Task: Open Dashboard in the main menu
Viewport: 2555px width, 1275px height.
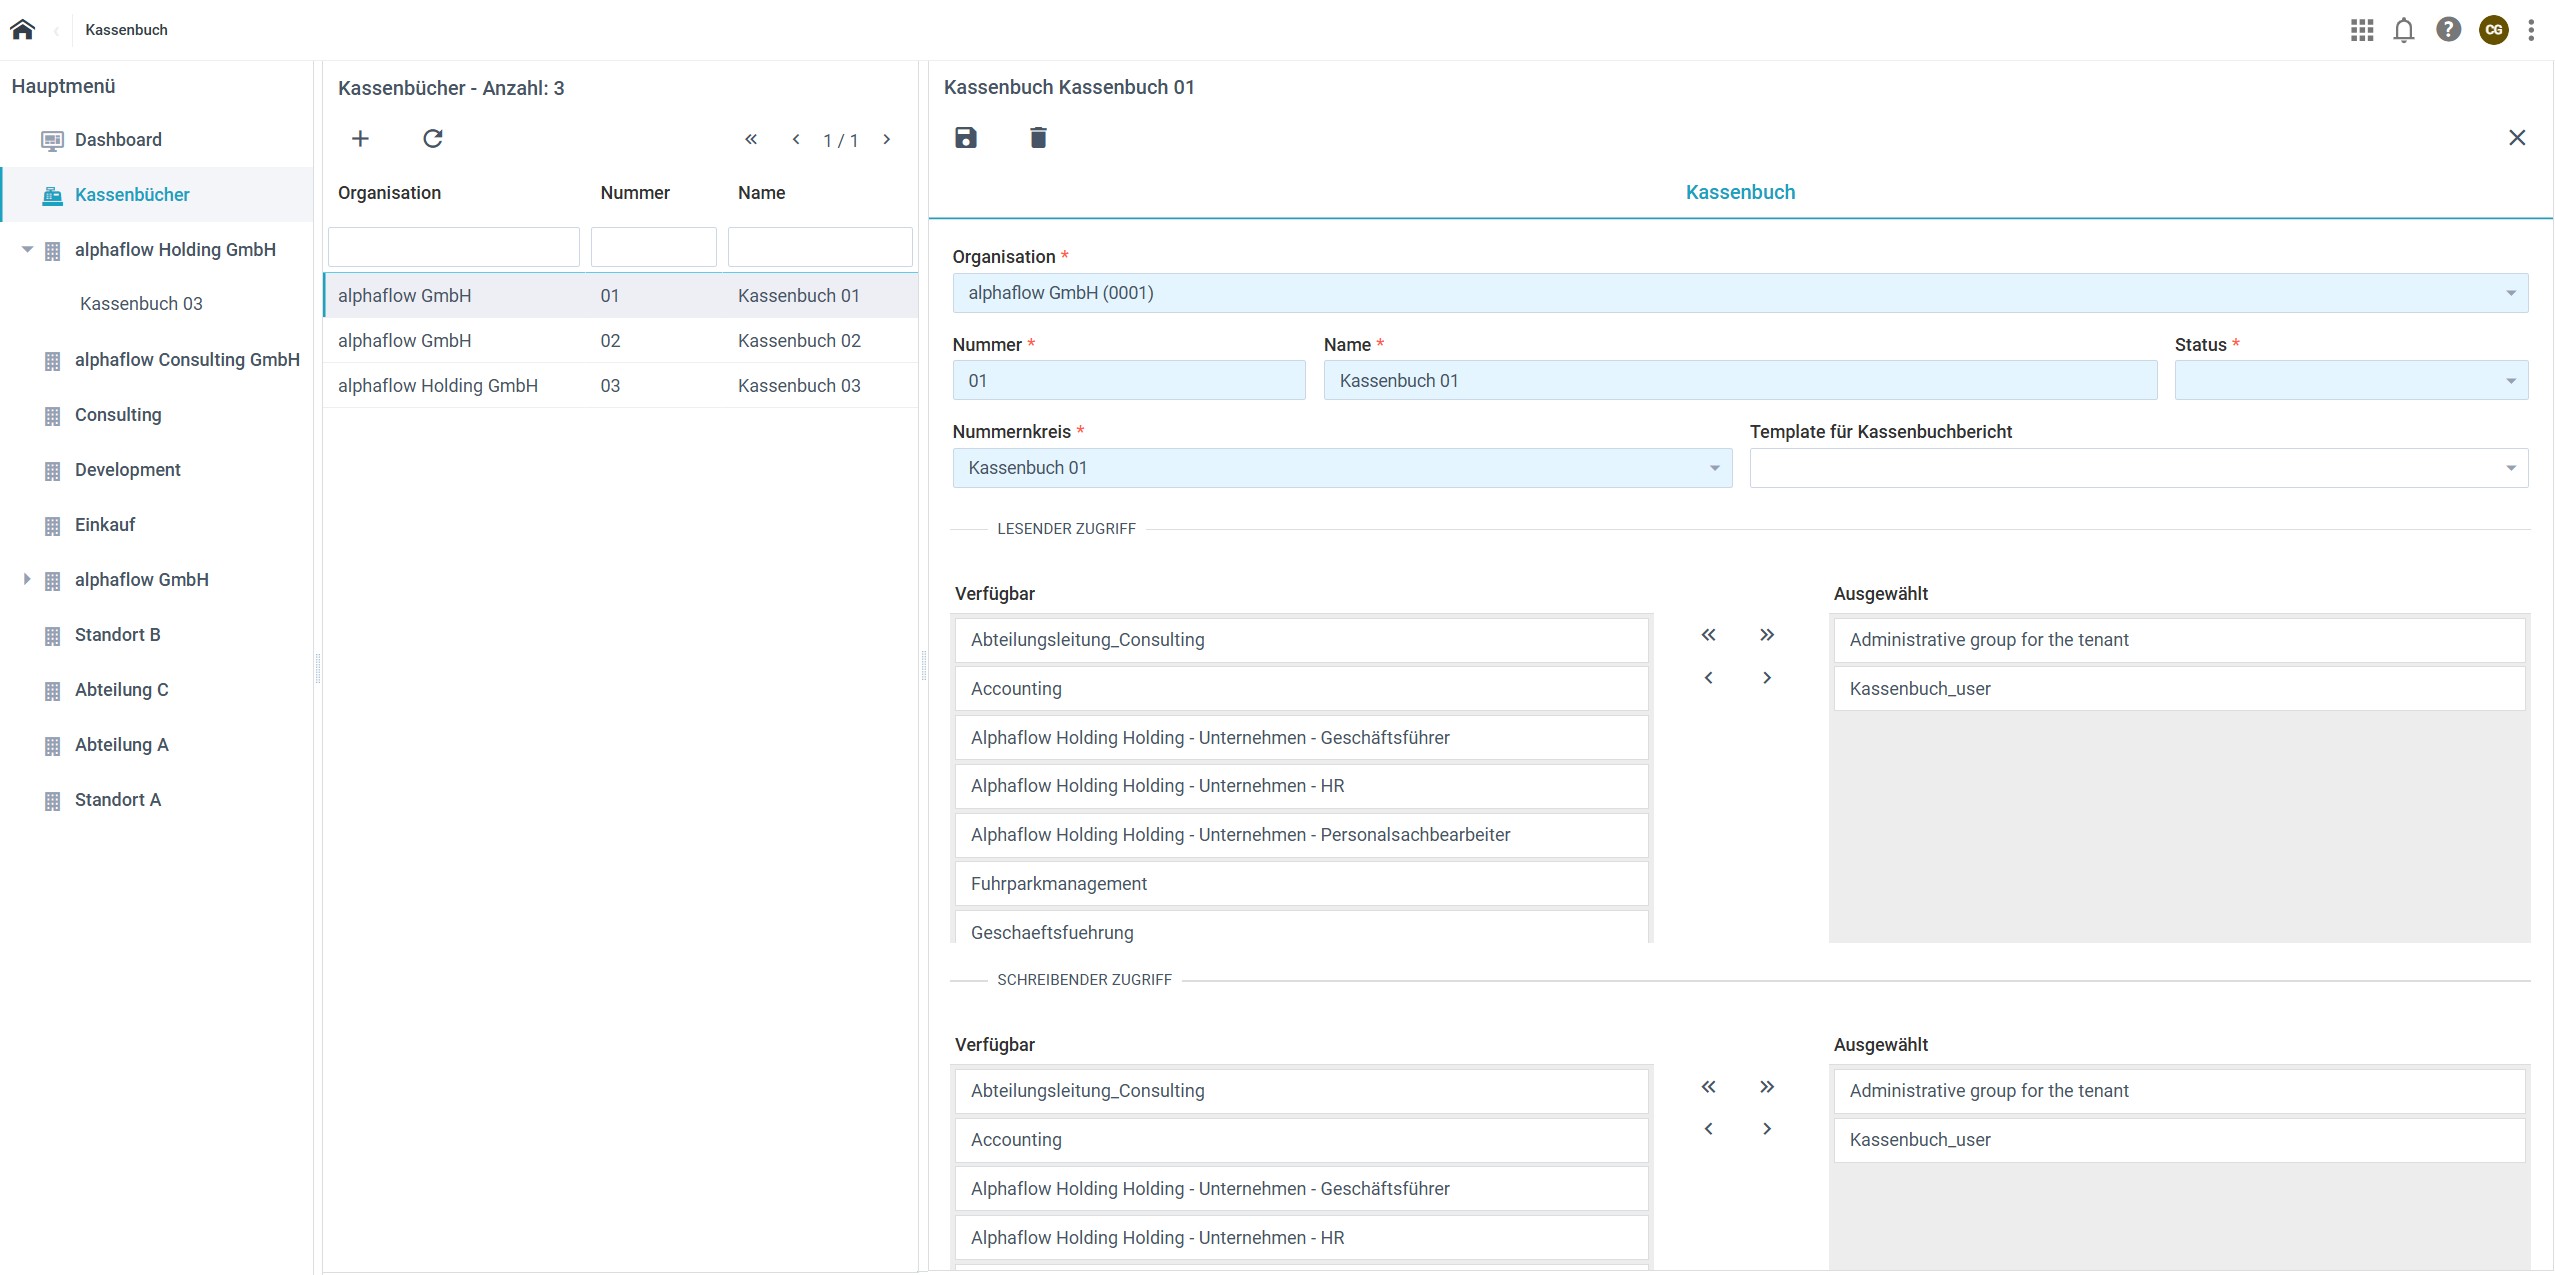Action: click(x=118, y=140)
